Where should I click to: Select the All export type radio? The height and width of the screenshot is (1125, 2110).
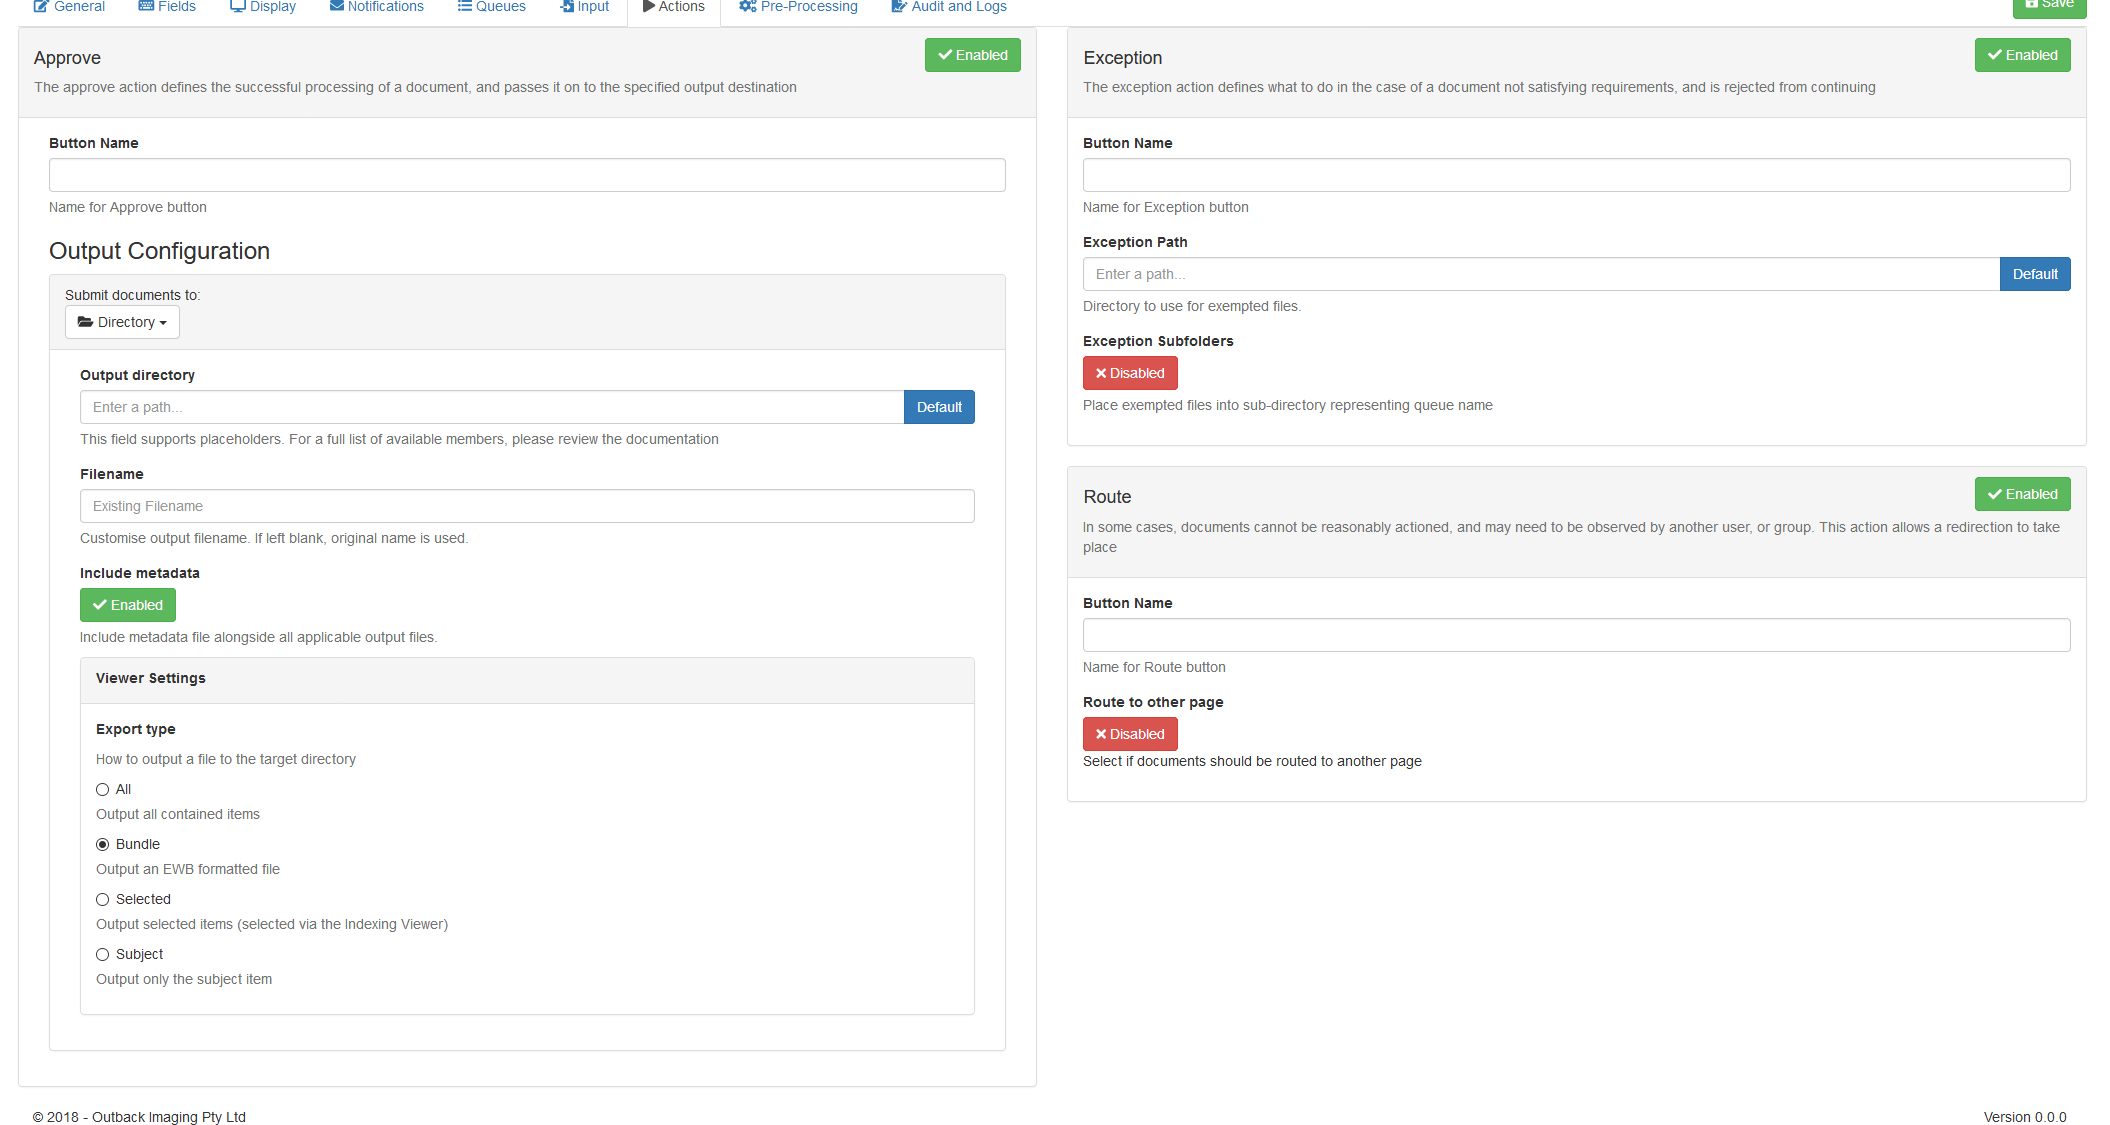point(102,790)
